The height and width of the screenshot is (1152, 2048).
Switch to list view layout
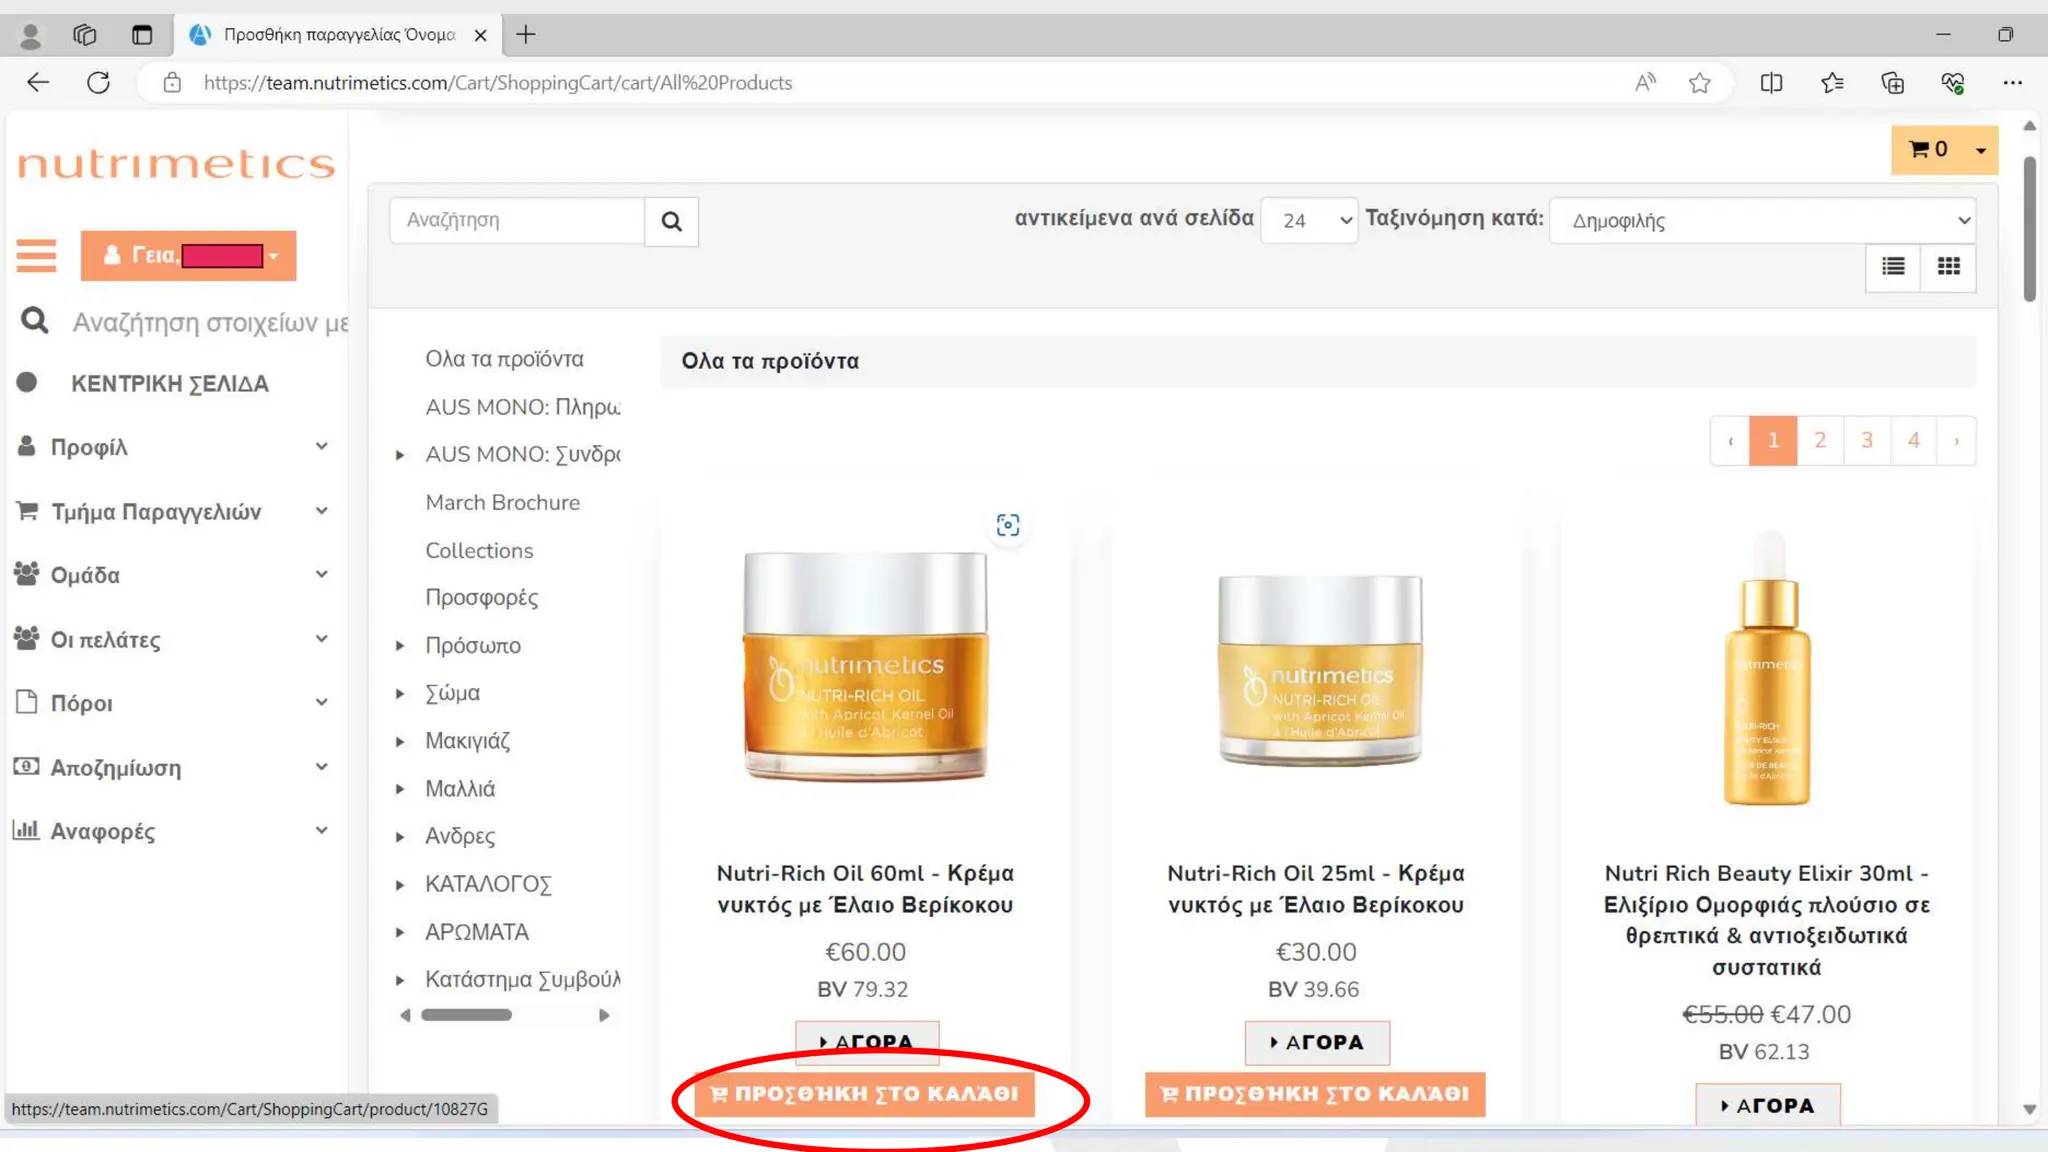1892,266
